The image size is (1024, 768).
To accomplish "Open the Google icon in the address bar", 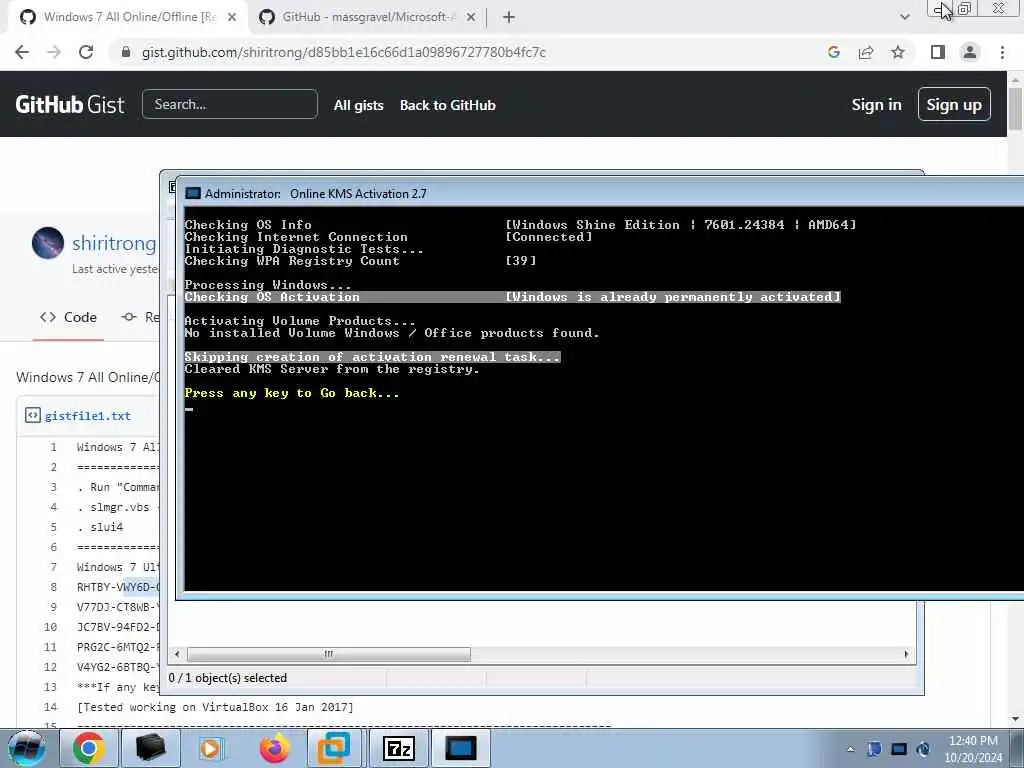I will (833, 52).
